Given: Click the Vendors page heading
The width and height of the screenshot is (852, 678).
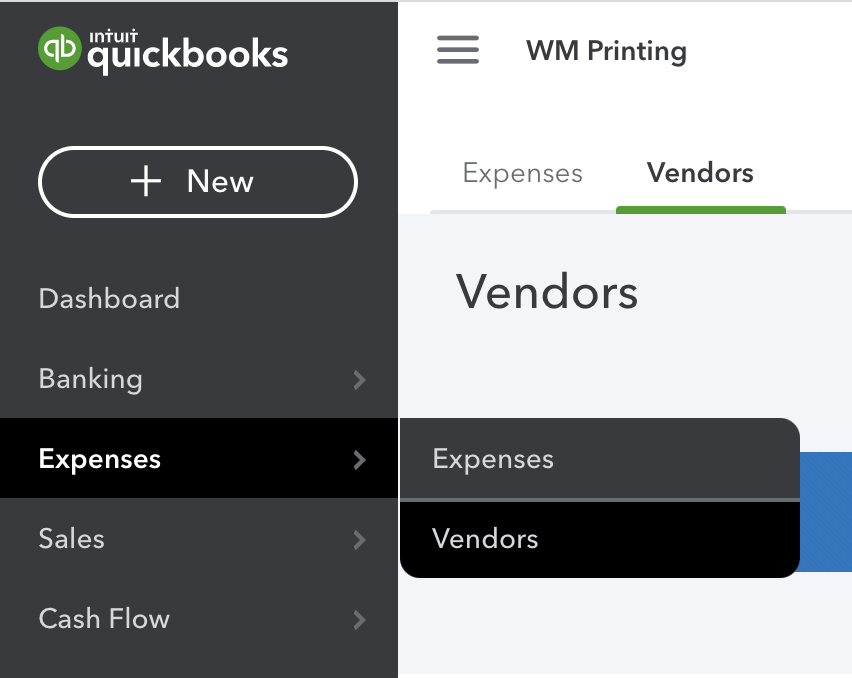Looking at the screenshot, I should (x=547, y=292).
